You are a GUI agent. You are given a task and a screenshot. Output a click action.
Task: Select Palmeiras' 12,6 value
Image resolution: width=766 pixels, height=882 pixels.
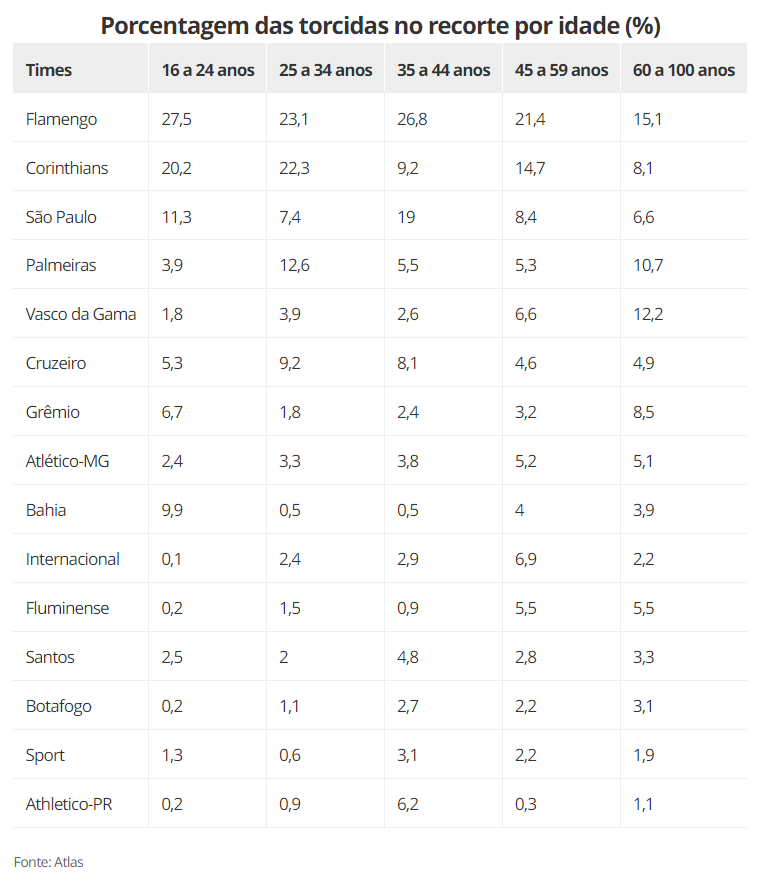tap(294, 265)
